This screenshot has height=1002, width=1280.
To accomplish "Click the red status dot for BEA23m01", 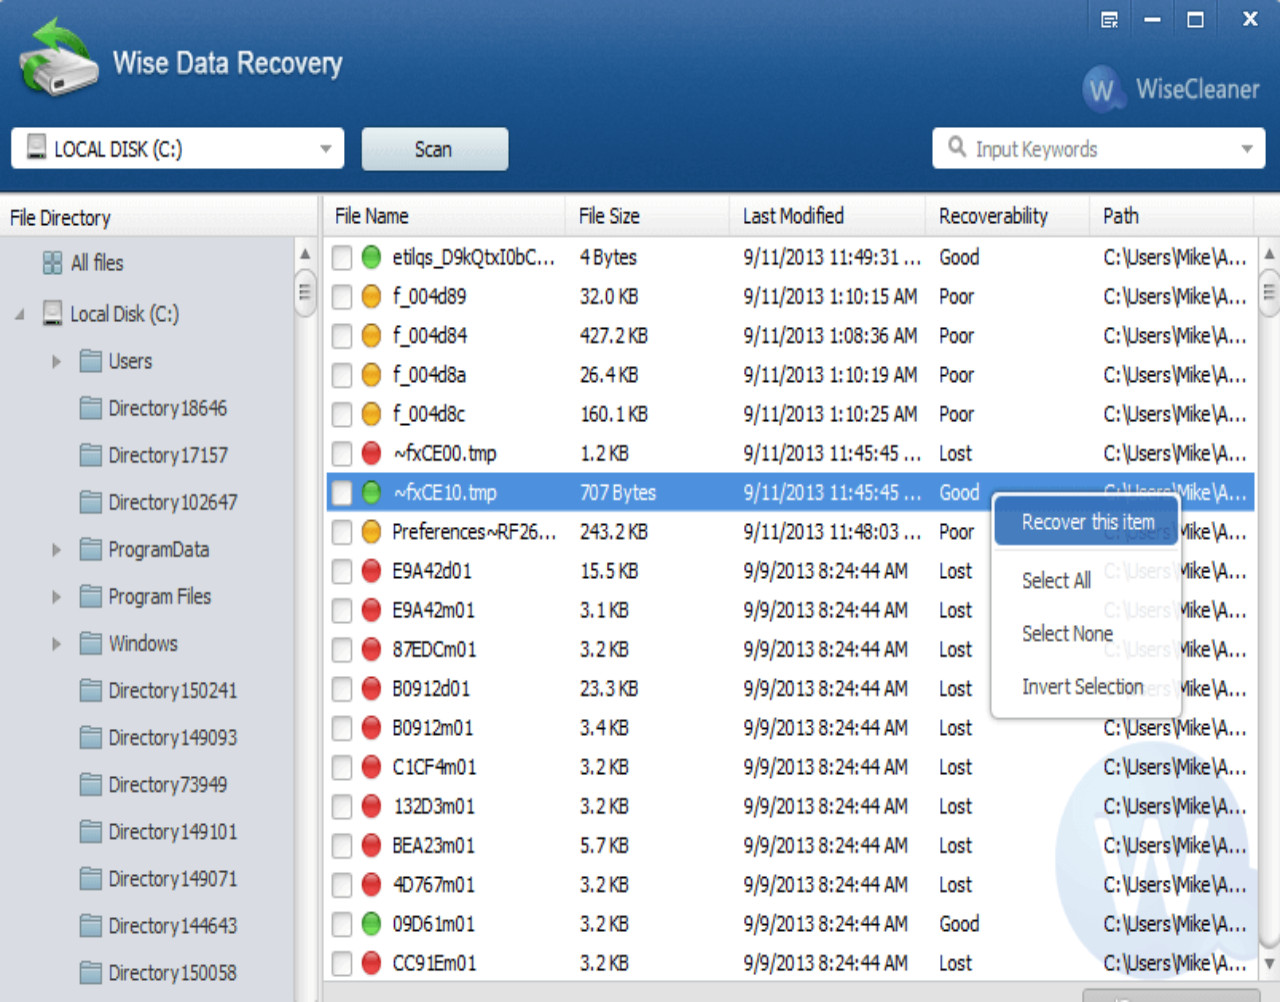I will point(371,845).
